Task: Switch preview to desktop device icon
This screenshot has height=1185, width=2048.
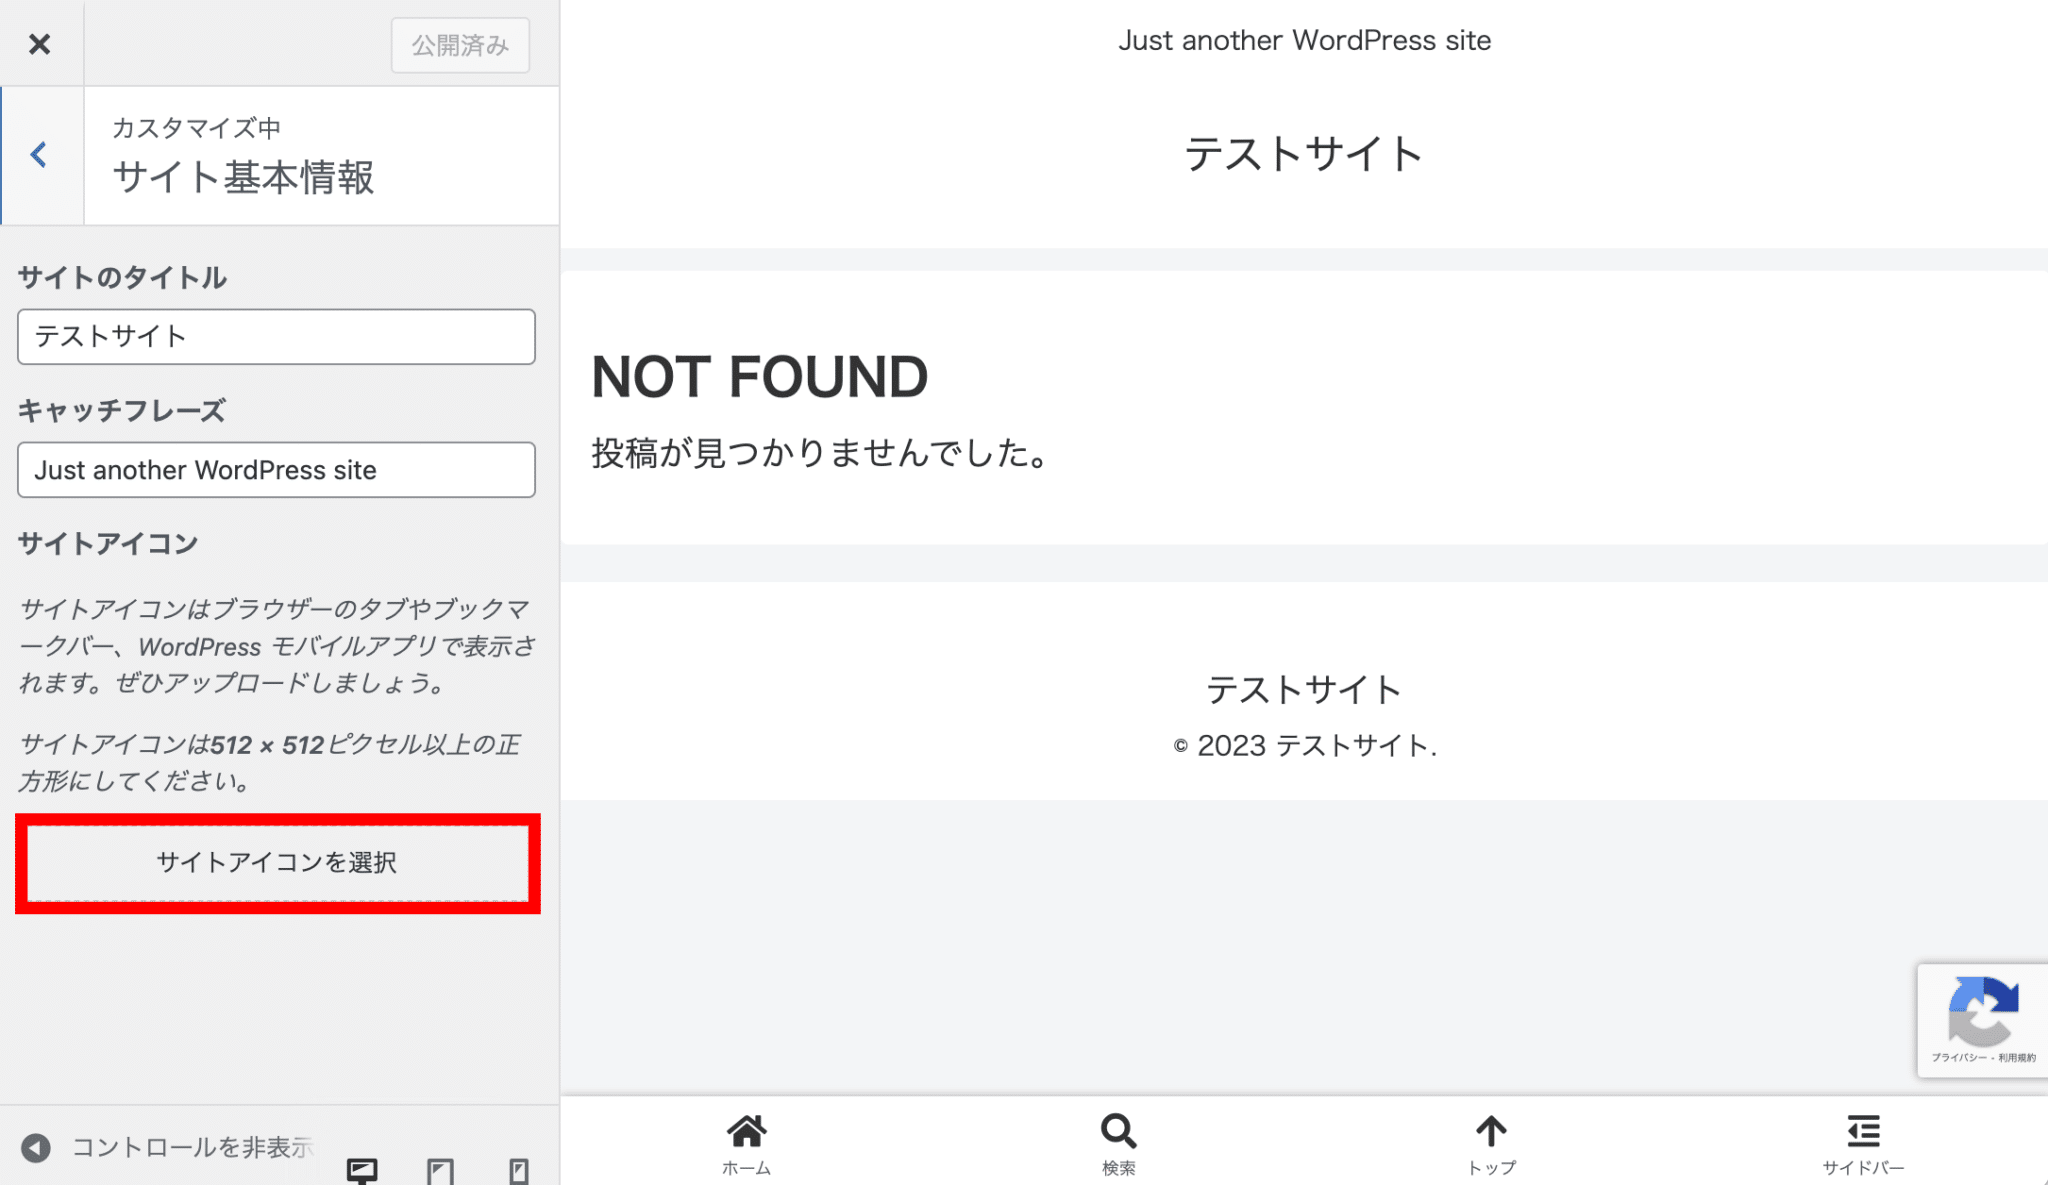Action: tap(362, 1169)
